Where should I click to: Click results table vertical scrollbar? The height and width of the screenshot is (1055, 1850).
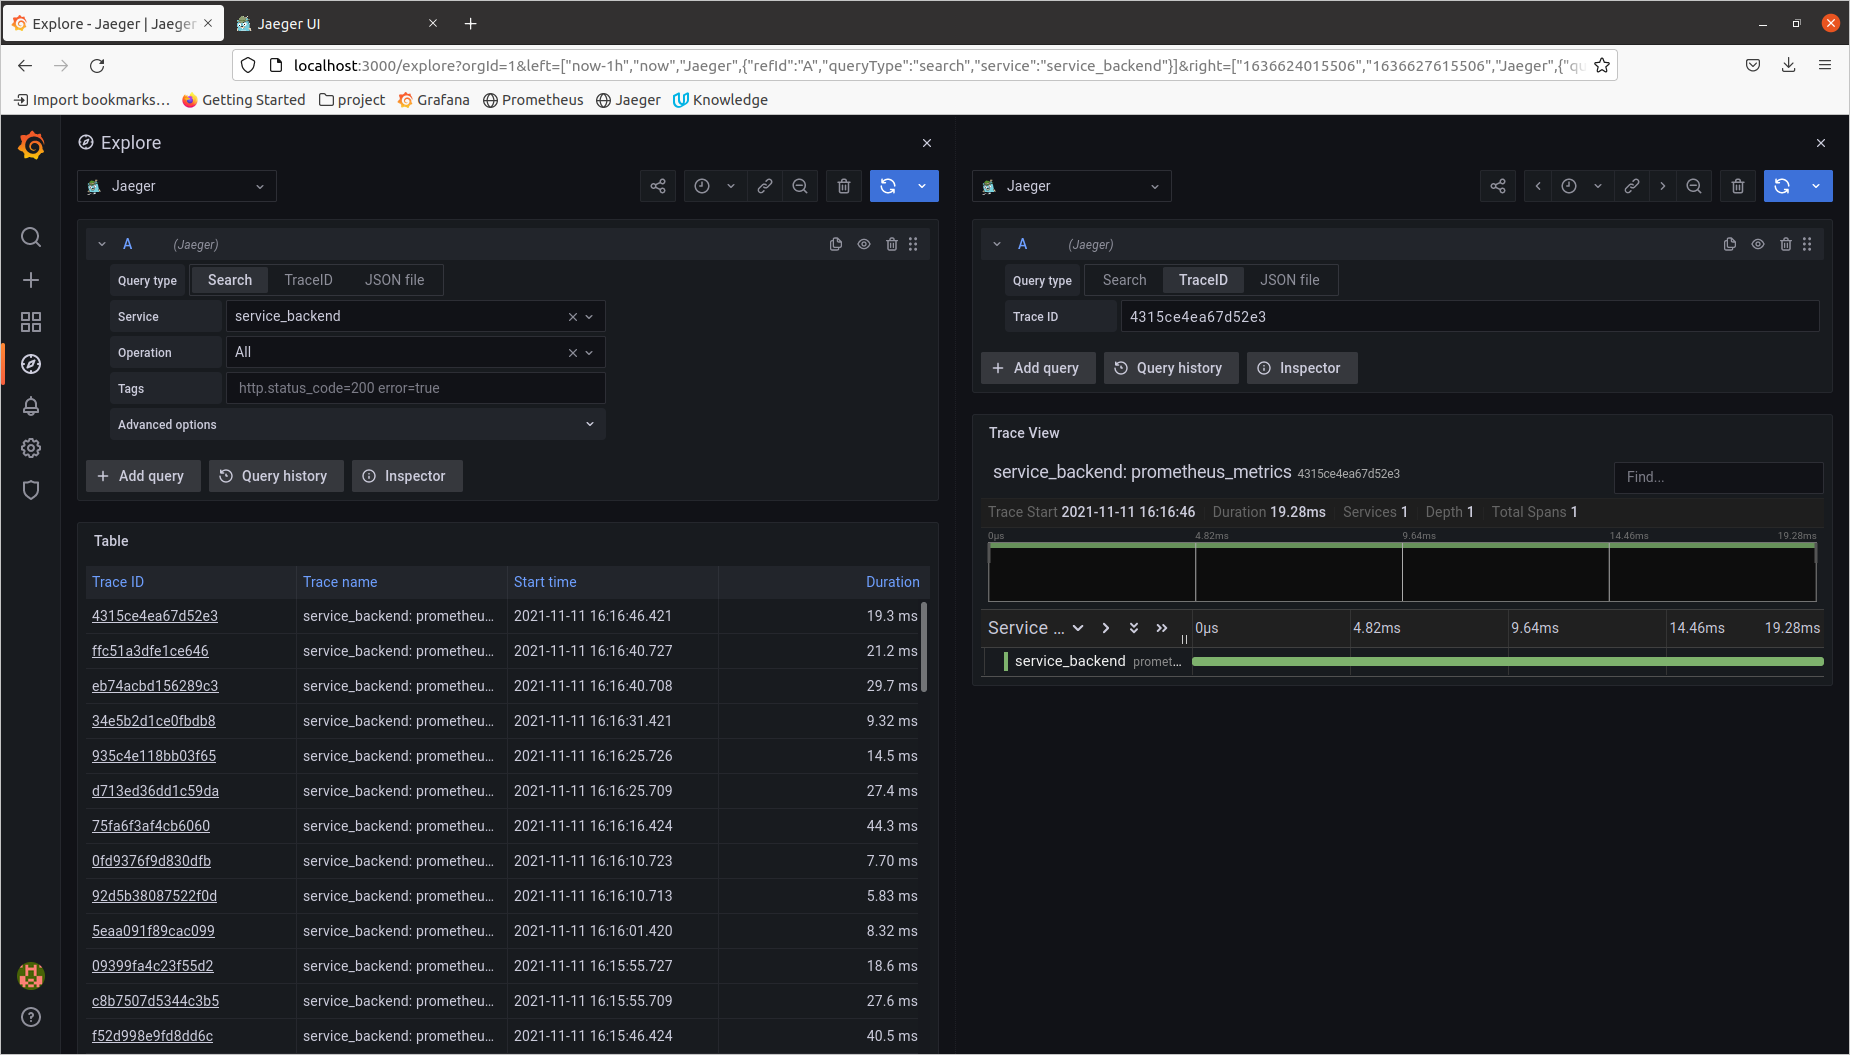click(924, 646)
